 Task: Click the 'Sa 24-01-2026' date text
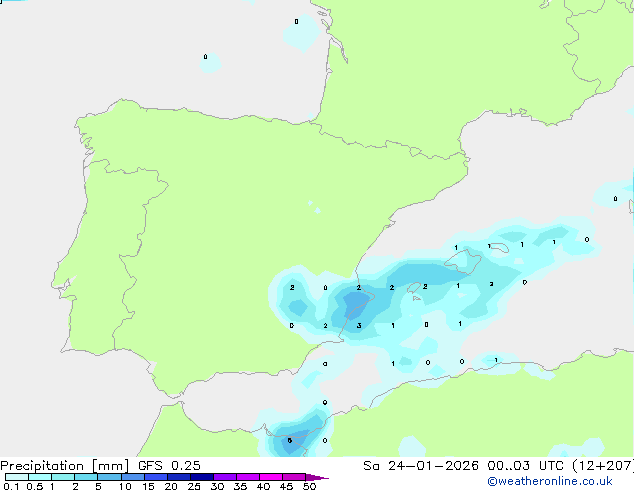tap(421, 466)
